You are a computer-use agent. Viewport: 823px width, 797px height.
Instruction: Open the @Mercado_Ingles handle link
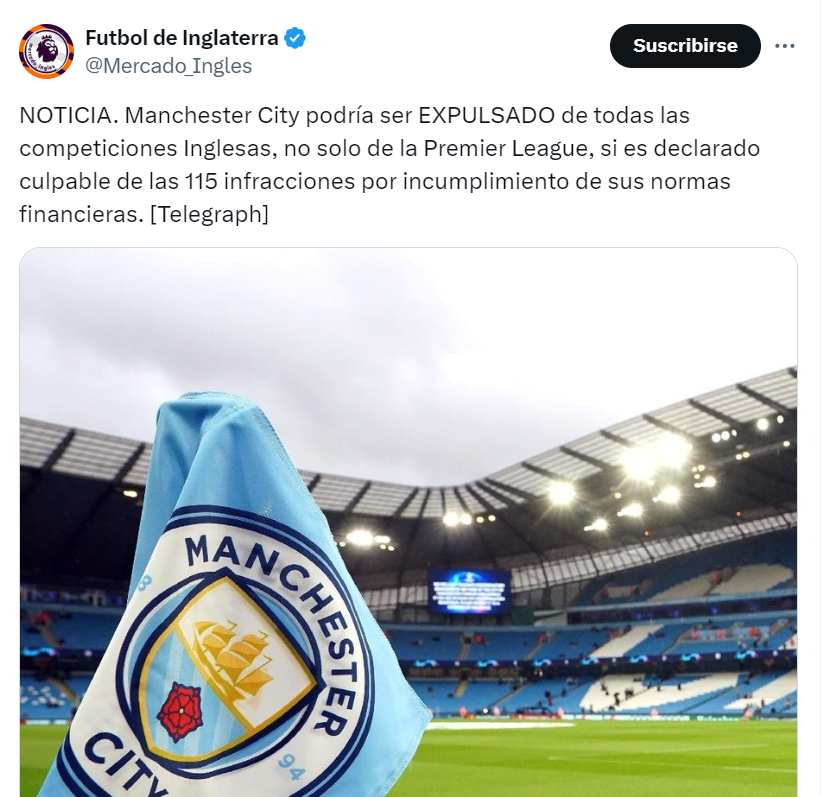pyautogui.click(x=168, y=66)
